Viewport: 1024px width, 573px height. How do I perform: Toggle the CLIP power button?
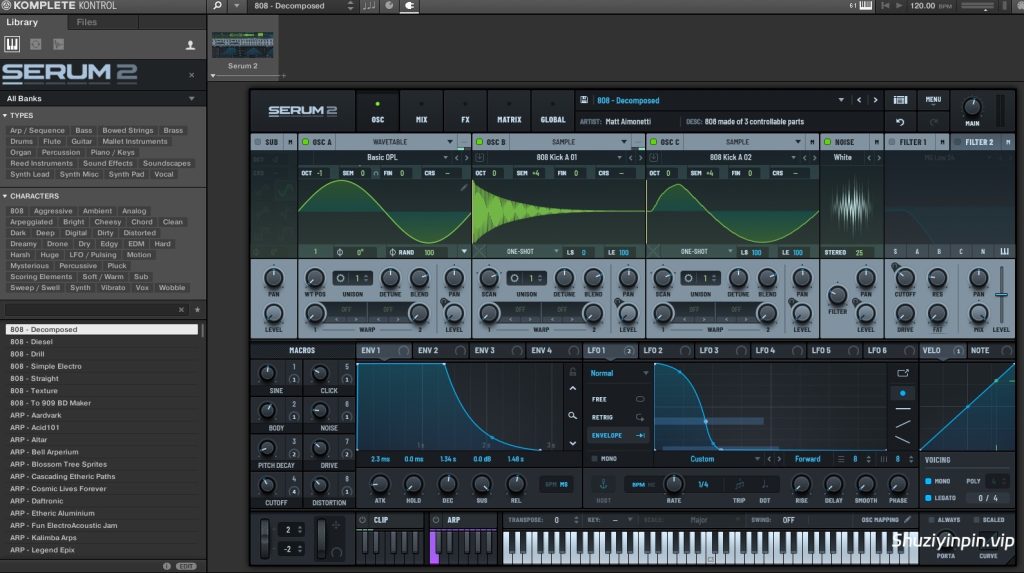point(363,520)
